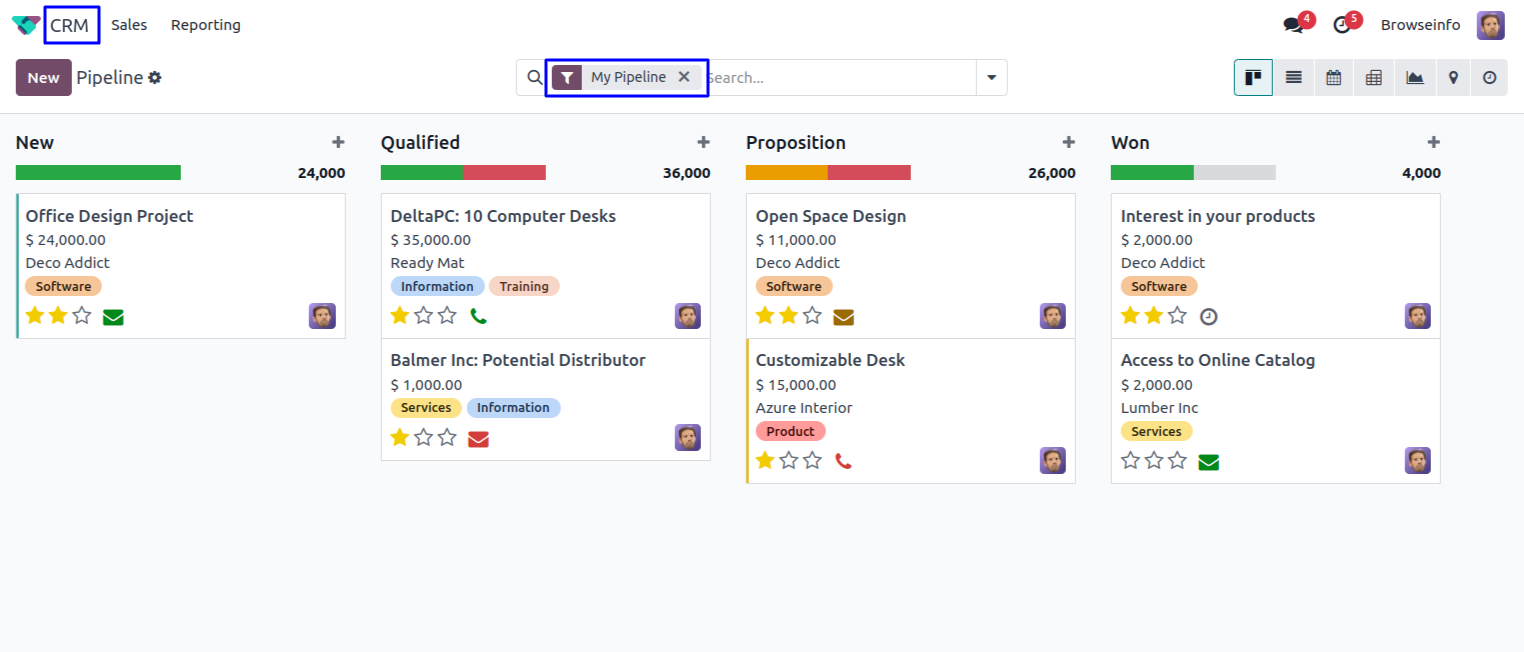Click the New button
This screenshot has height=652, width=1524.
[x=43, y=78]
